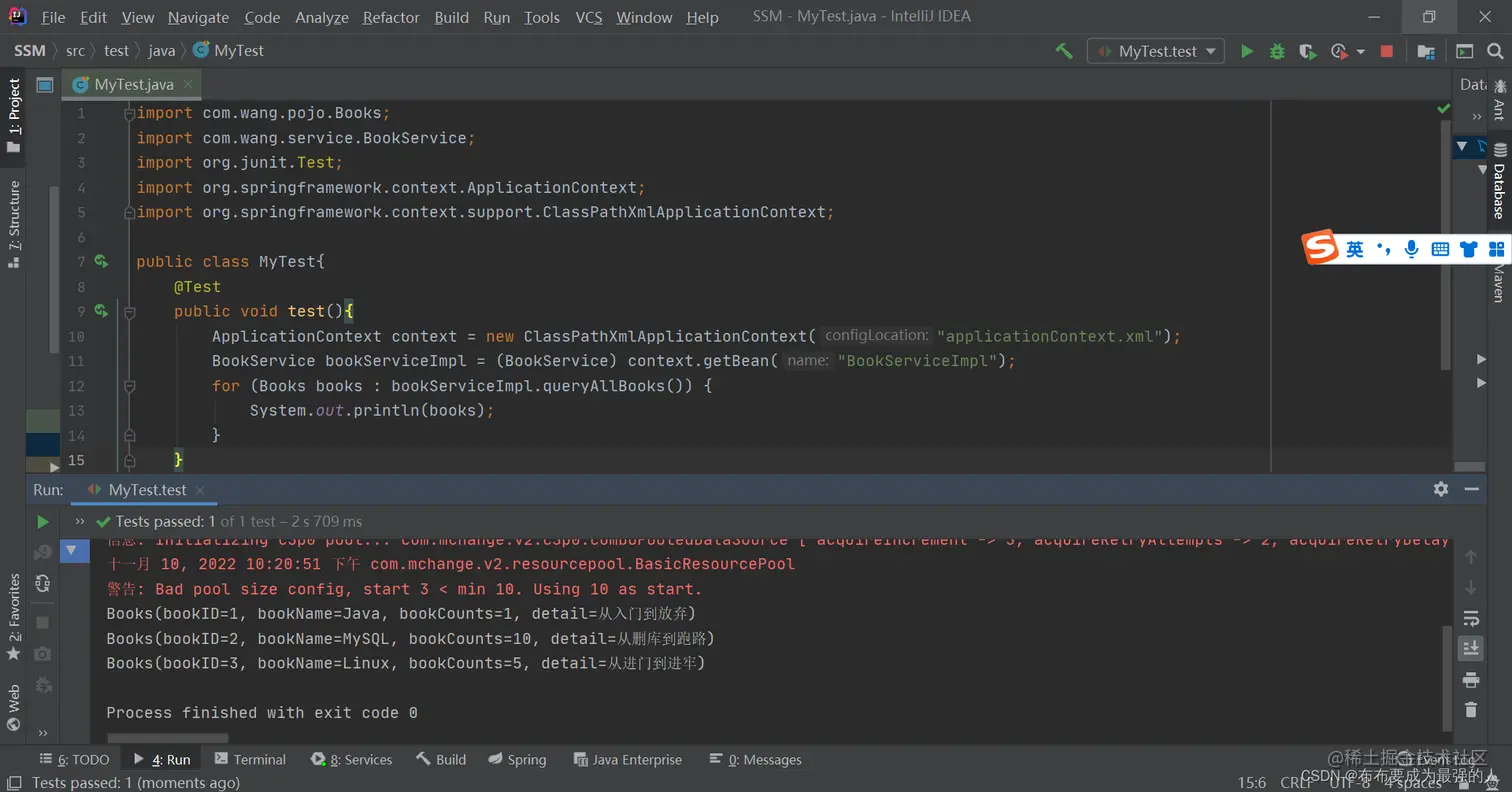
Task: Open the Database tool window from the right strip
Action: click(1499, 181)
